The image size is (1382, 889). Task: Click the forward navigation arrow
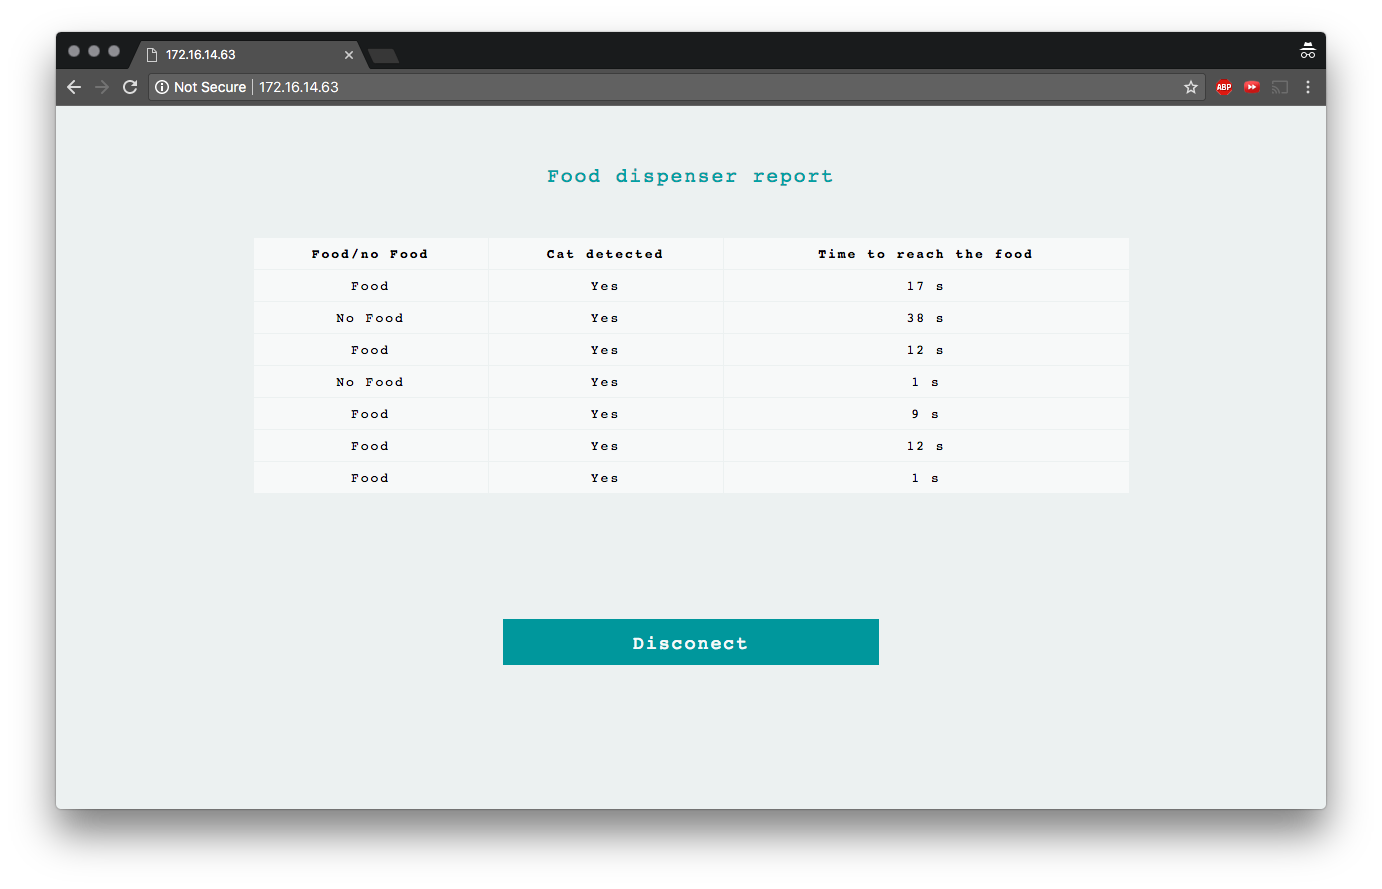(102, 87)
